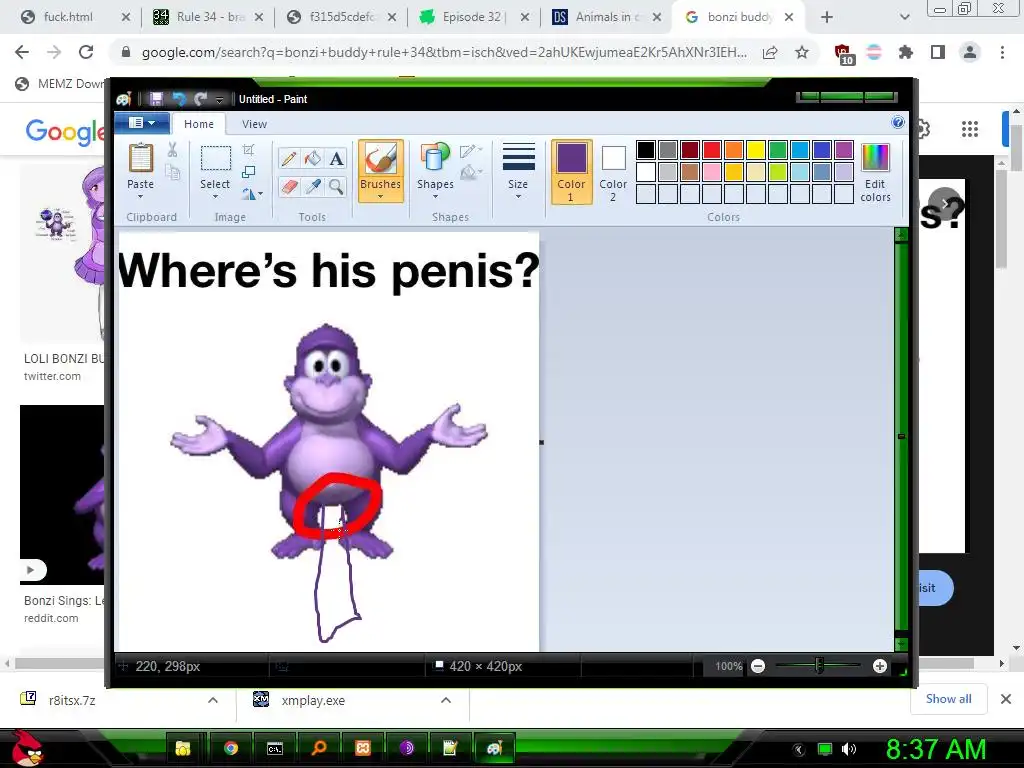Click Chrome back arrow

(x=22, y=52)
